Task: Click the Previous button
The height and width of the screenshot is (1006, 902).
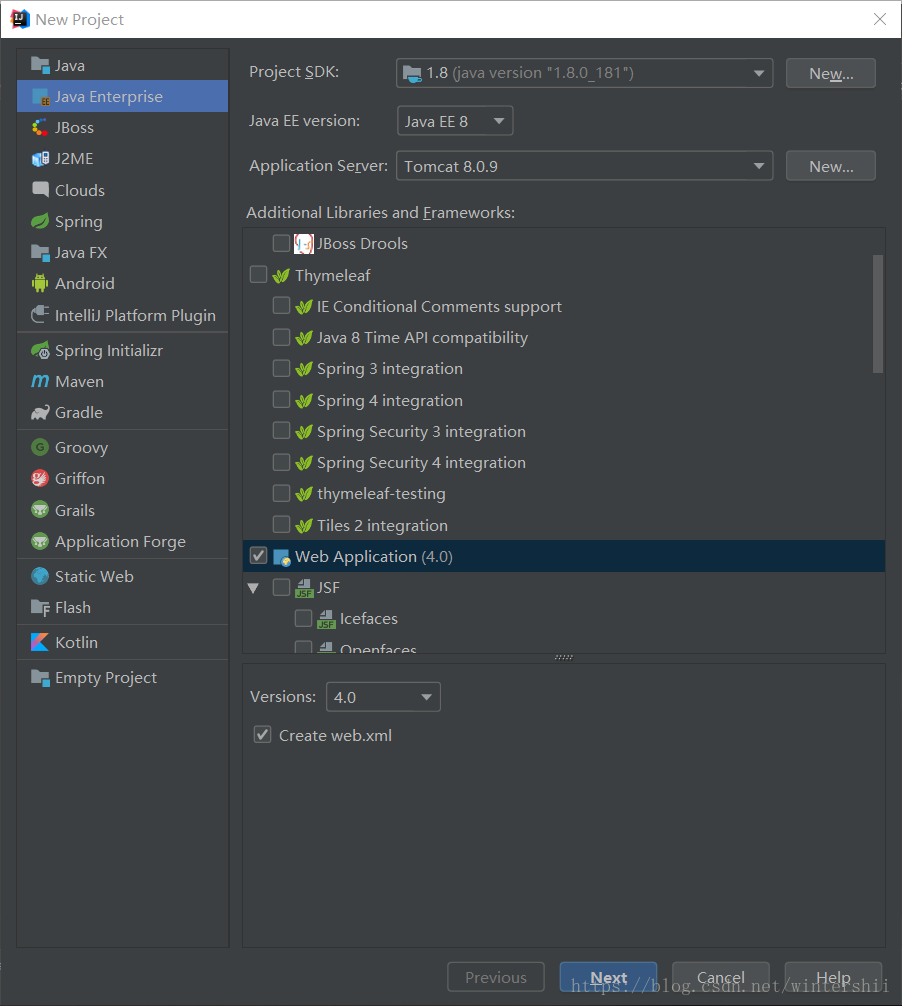Action: point(496,977)
